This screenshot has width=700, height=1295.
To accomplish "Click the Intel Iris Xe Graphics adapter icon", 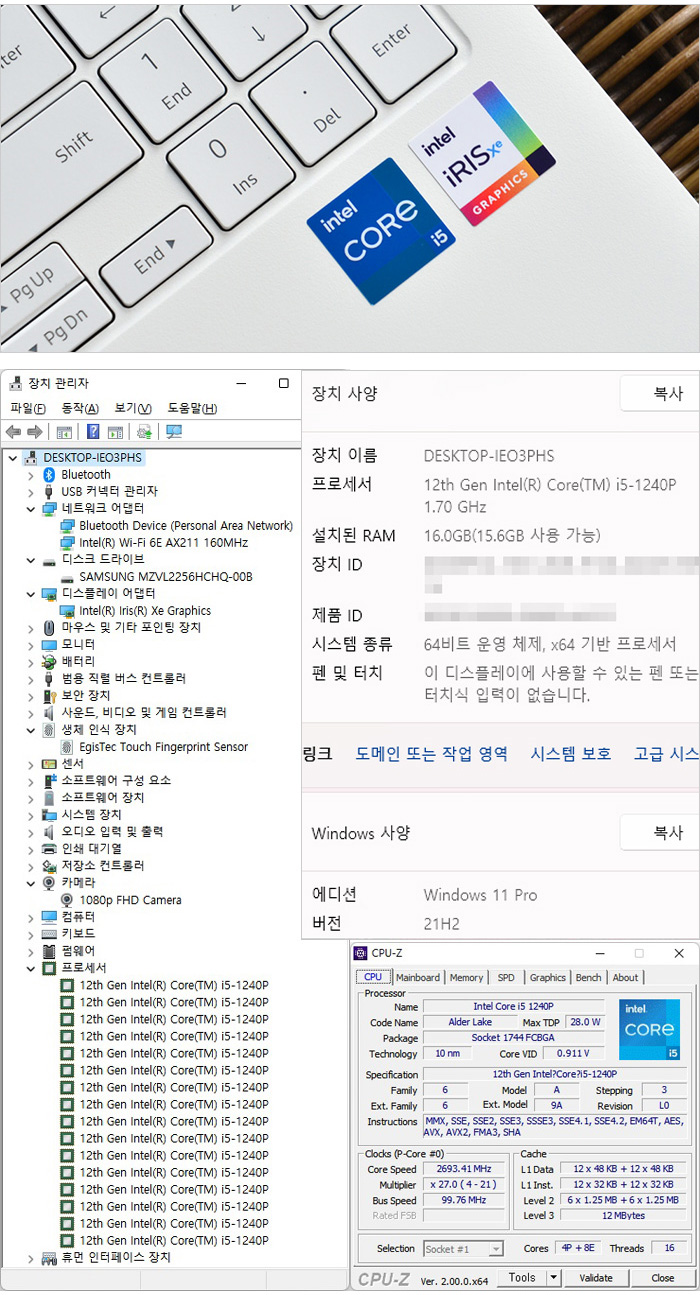I will point(67,611).
